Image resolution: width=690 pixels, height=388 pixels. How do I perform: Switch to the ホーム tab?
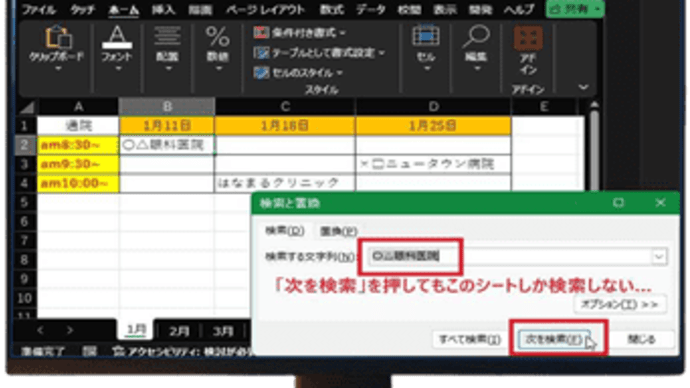coord(123,9)
